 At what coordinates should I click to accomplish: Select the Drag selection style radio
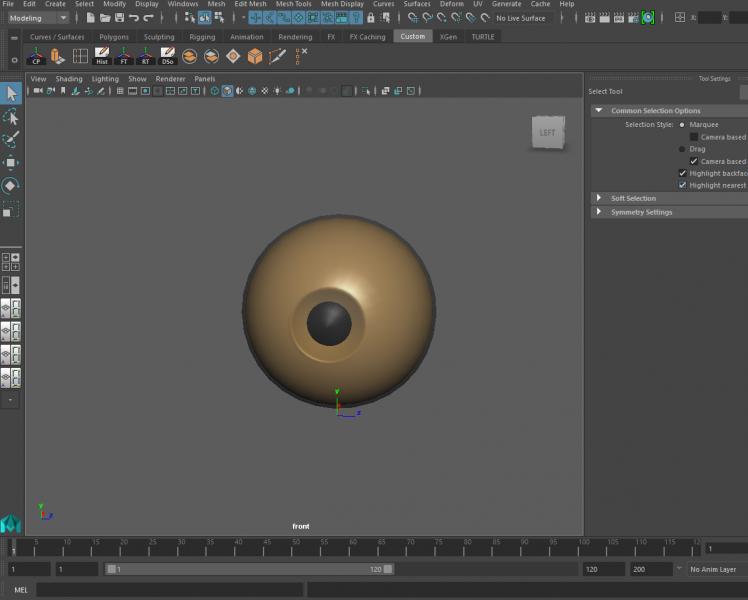pos(682,149)
